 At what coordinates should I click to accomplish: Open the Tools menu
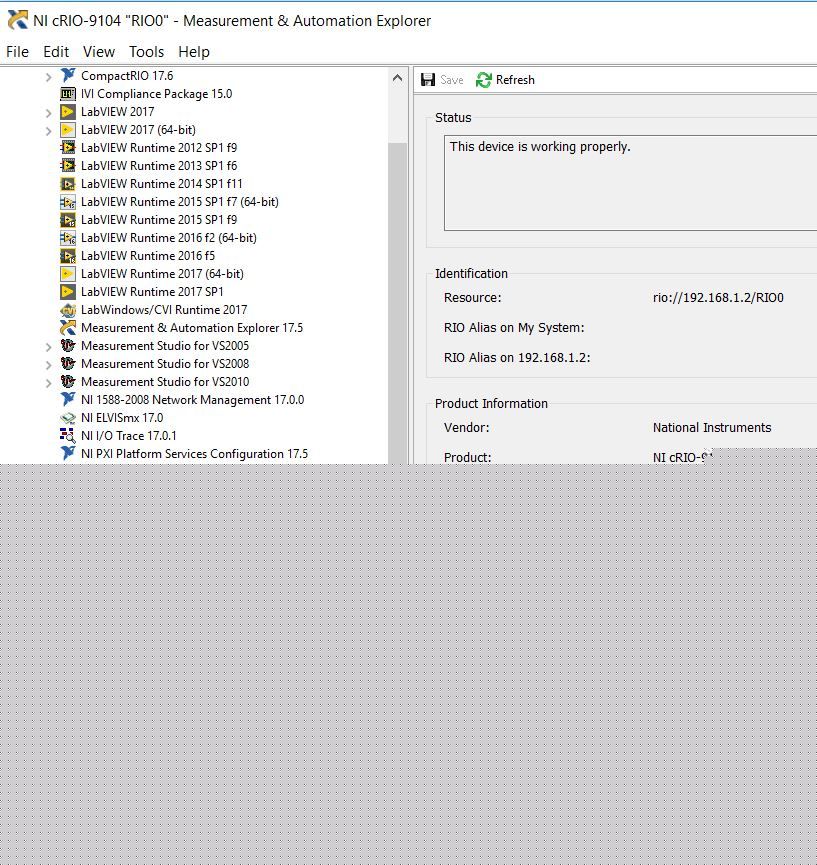146,52
